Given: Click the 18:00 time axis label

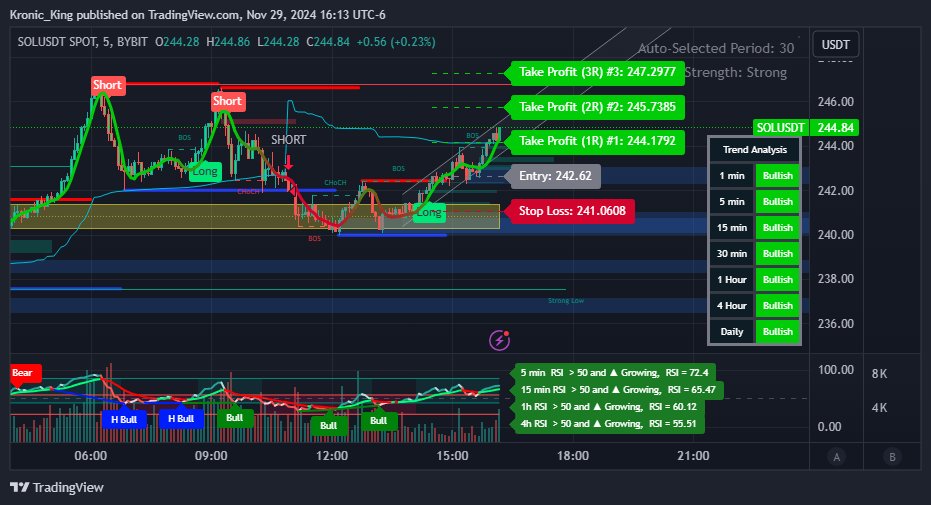Looking at the screenshot, I should (x=573, y=456).
